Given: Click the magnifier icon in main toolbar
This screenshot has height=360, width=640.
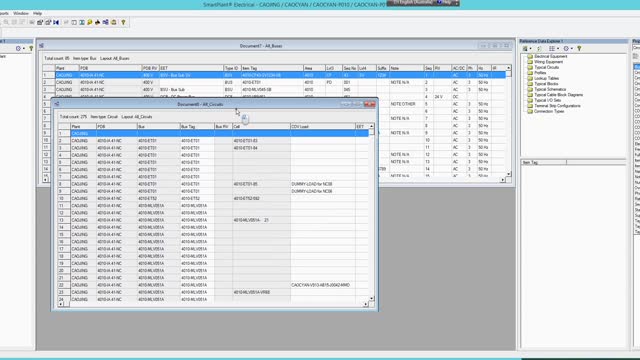Looking at the screenshot, I should pyautogui.click(x=6, y=22).
